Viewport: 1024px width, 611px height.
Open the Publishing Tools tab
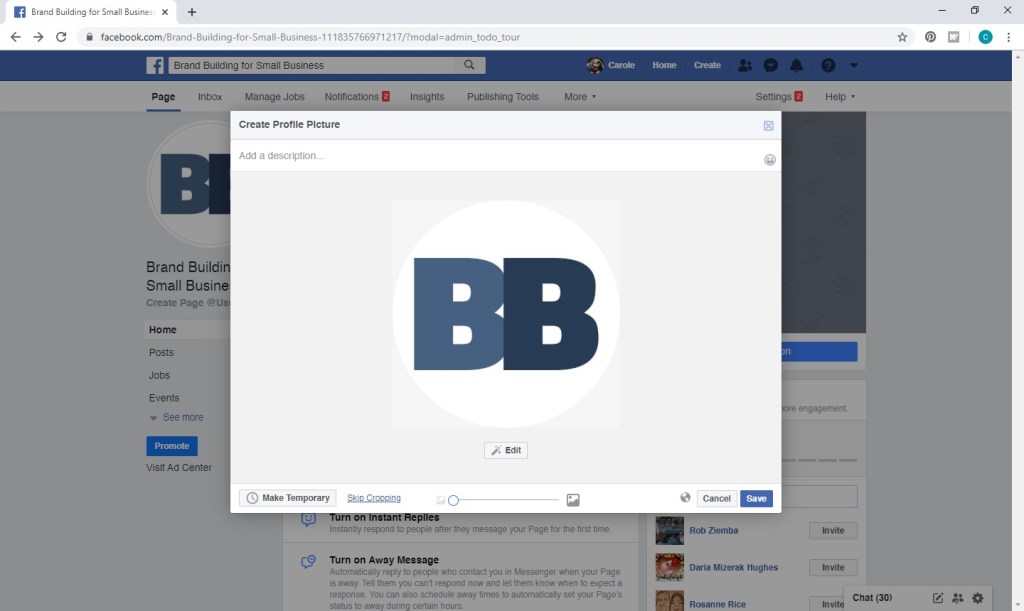pos(503,97)
